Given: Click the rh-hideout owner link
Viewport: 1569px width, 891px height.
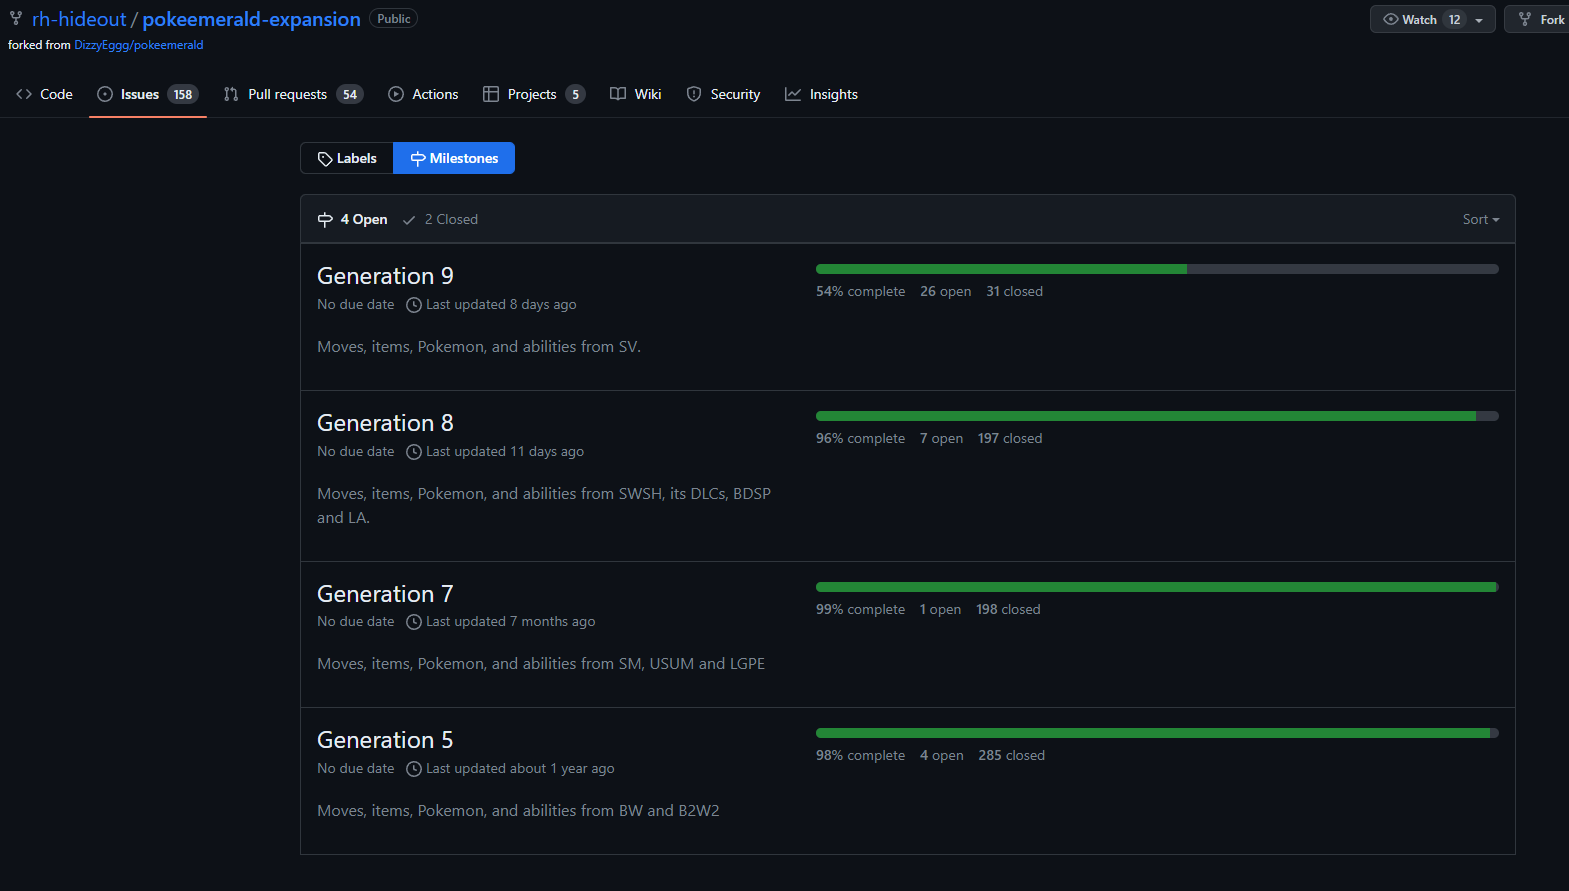Looking at the screenshot, I should [79, 19].
